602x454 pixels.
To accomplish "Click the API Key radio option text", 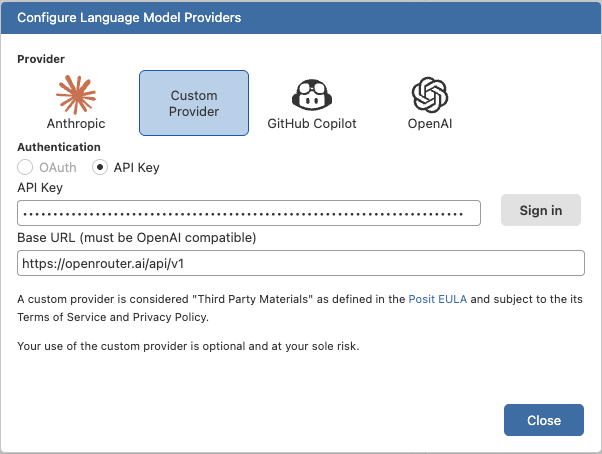I will [136, 167].
